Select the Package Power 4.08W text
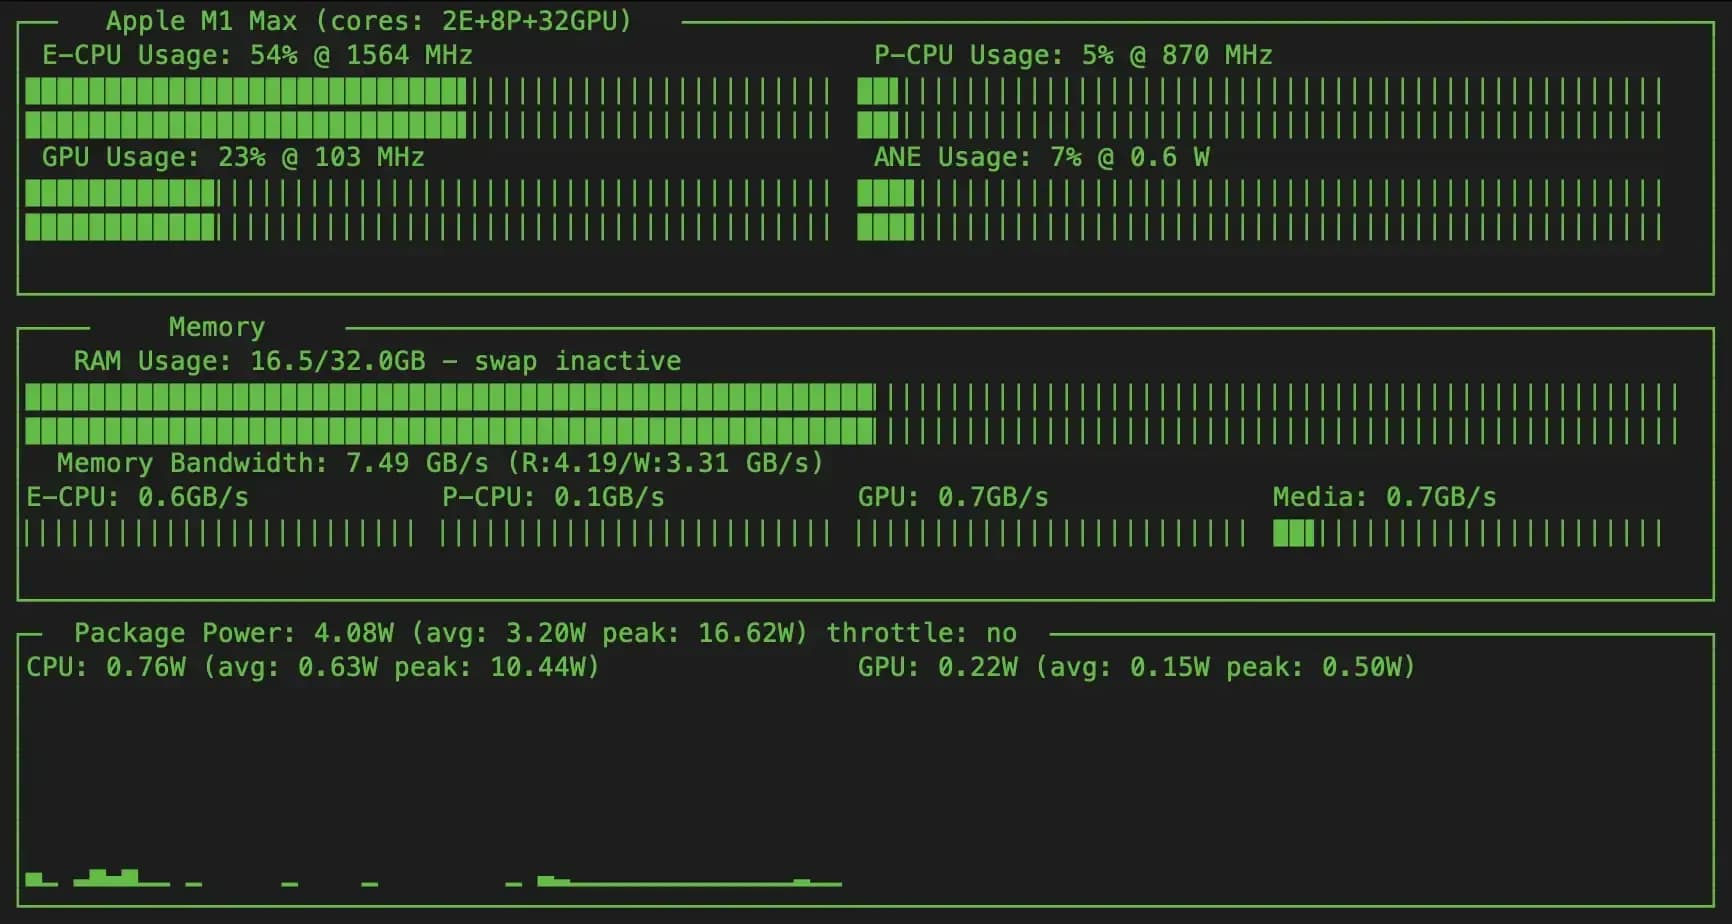 coord(440,633)
